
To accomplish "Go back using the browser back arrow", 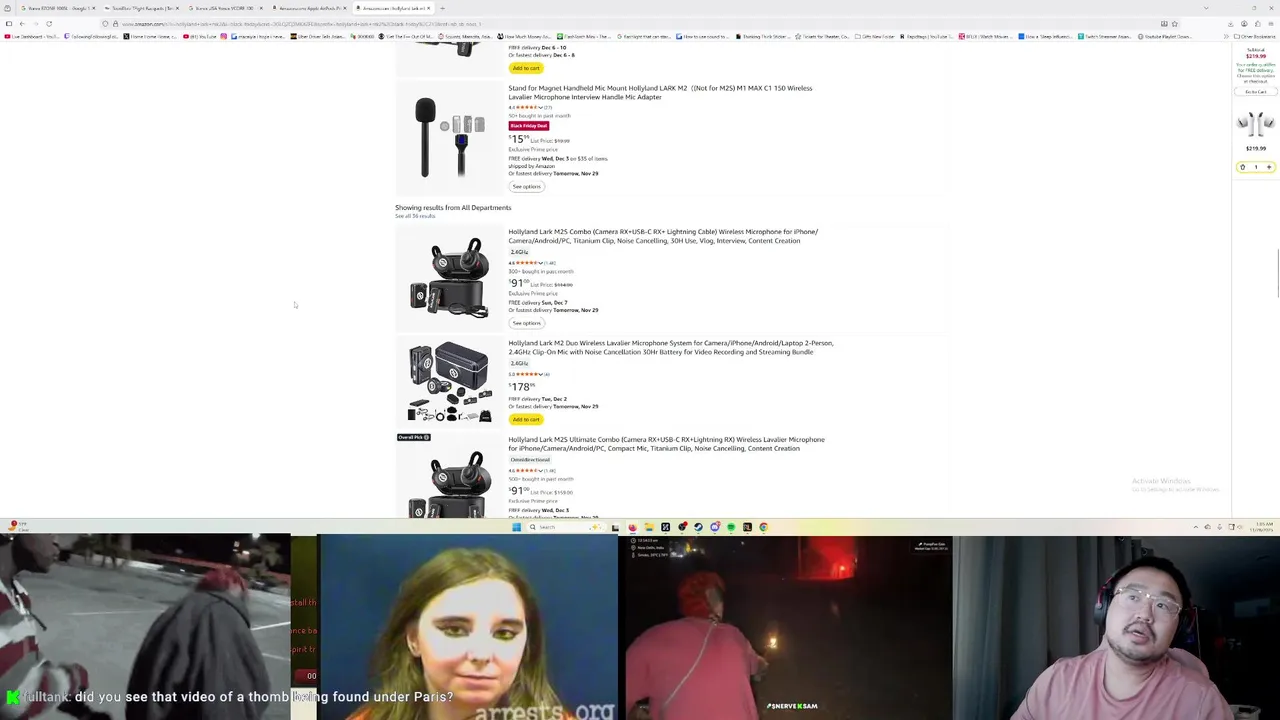I will (x=22, y=24).
